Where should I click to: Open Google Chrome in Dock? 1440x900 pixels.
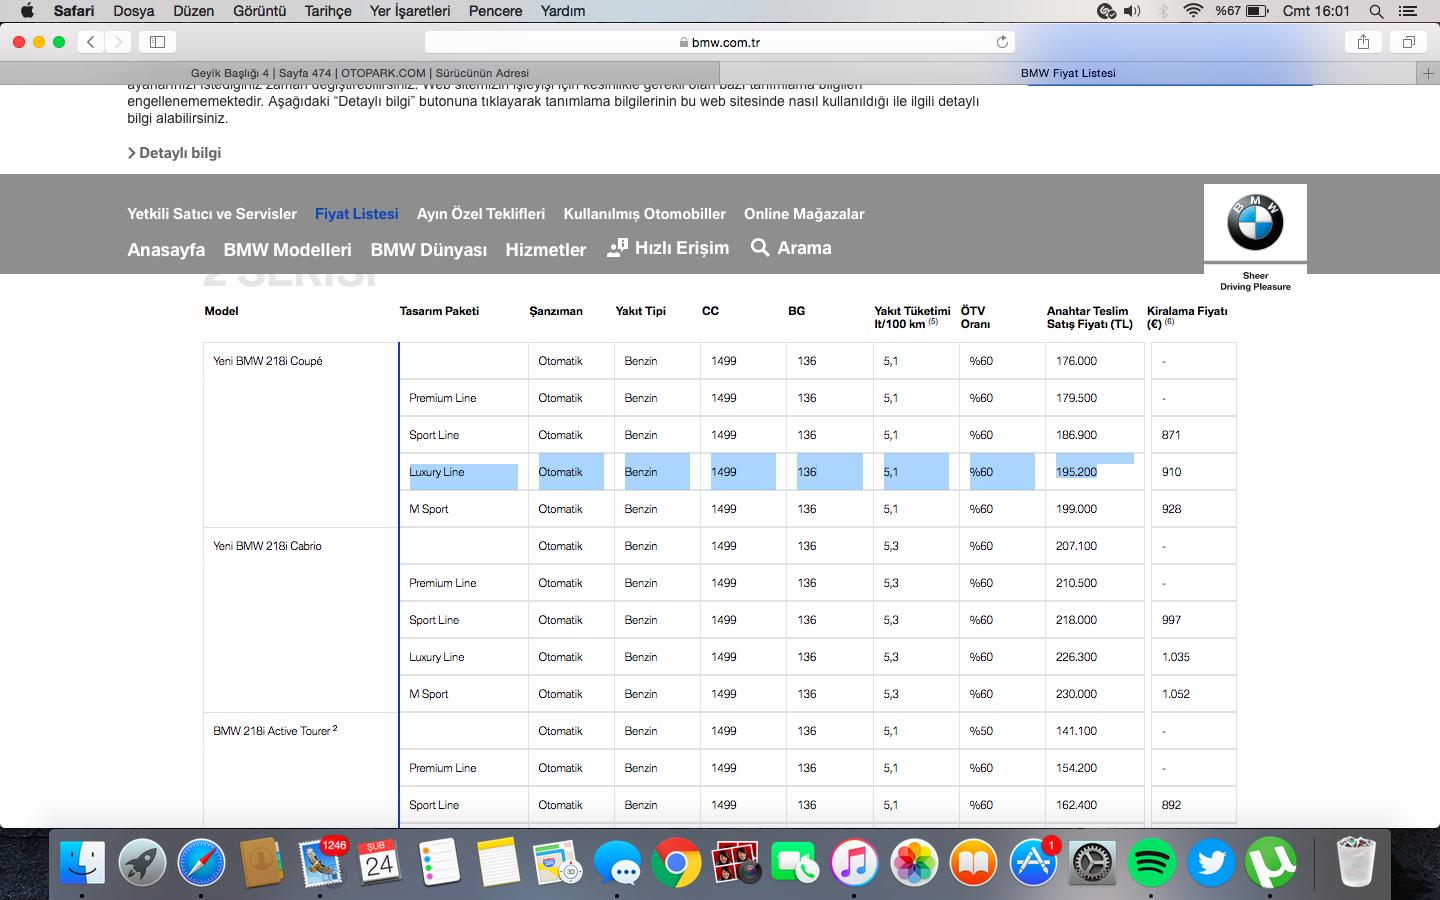677,863
